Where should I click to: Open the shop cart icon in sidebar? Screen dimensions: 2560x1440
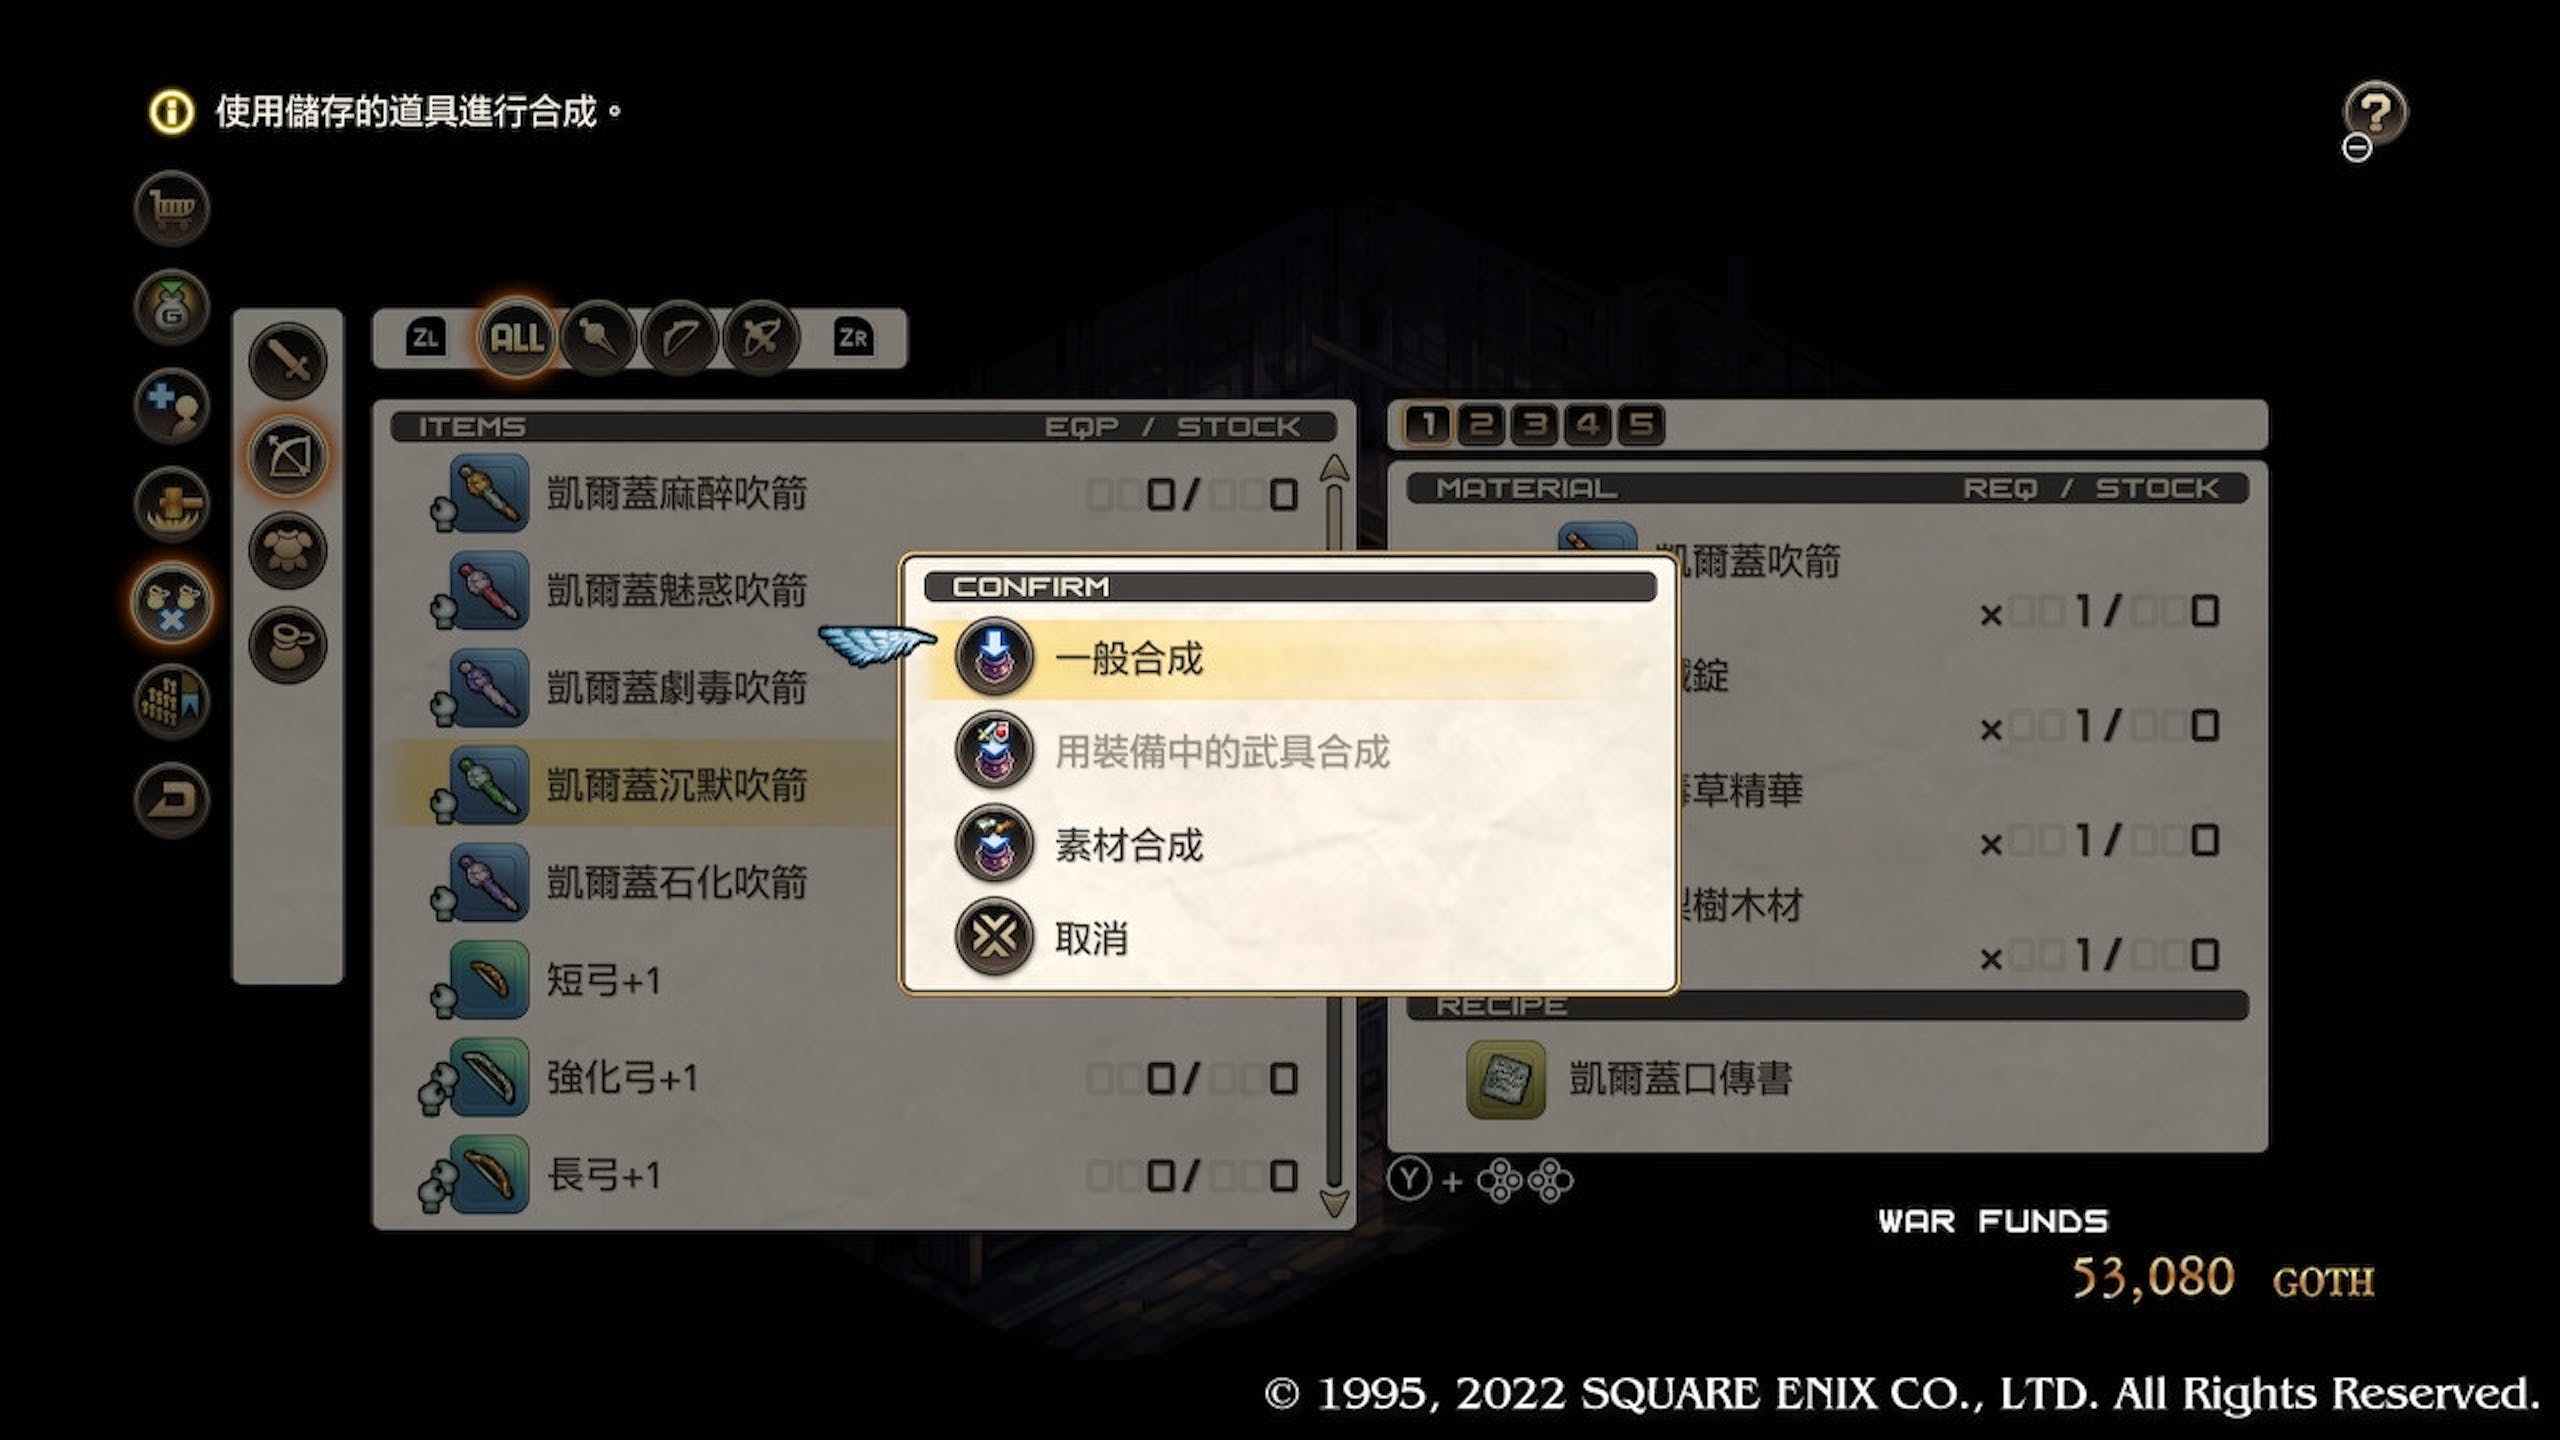click(172, 209)
